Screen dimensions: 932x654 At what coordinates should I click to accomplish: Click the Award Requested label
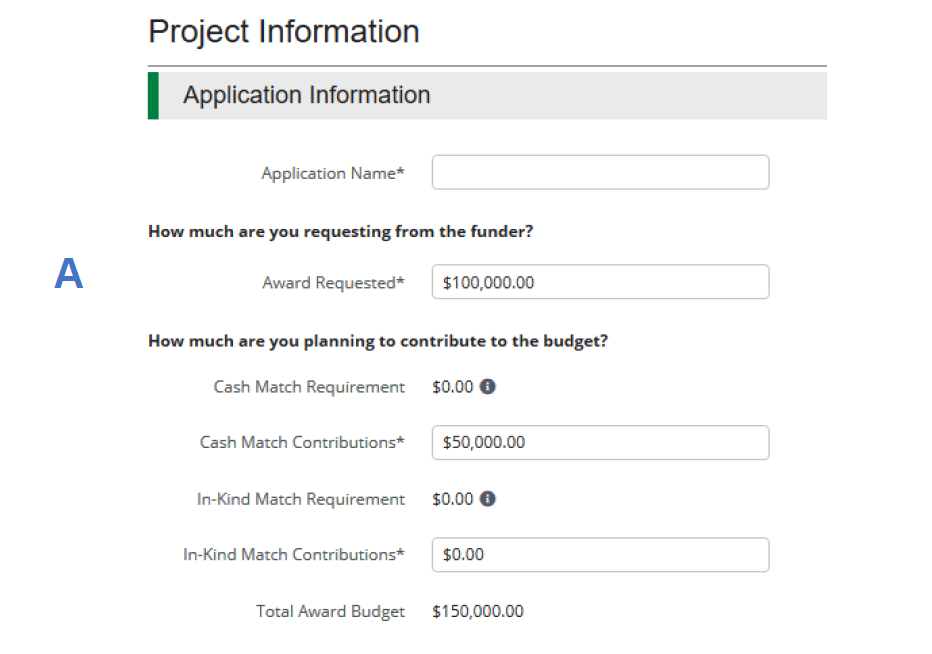coord(333,282)
